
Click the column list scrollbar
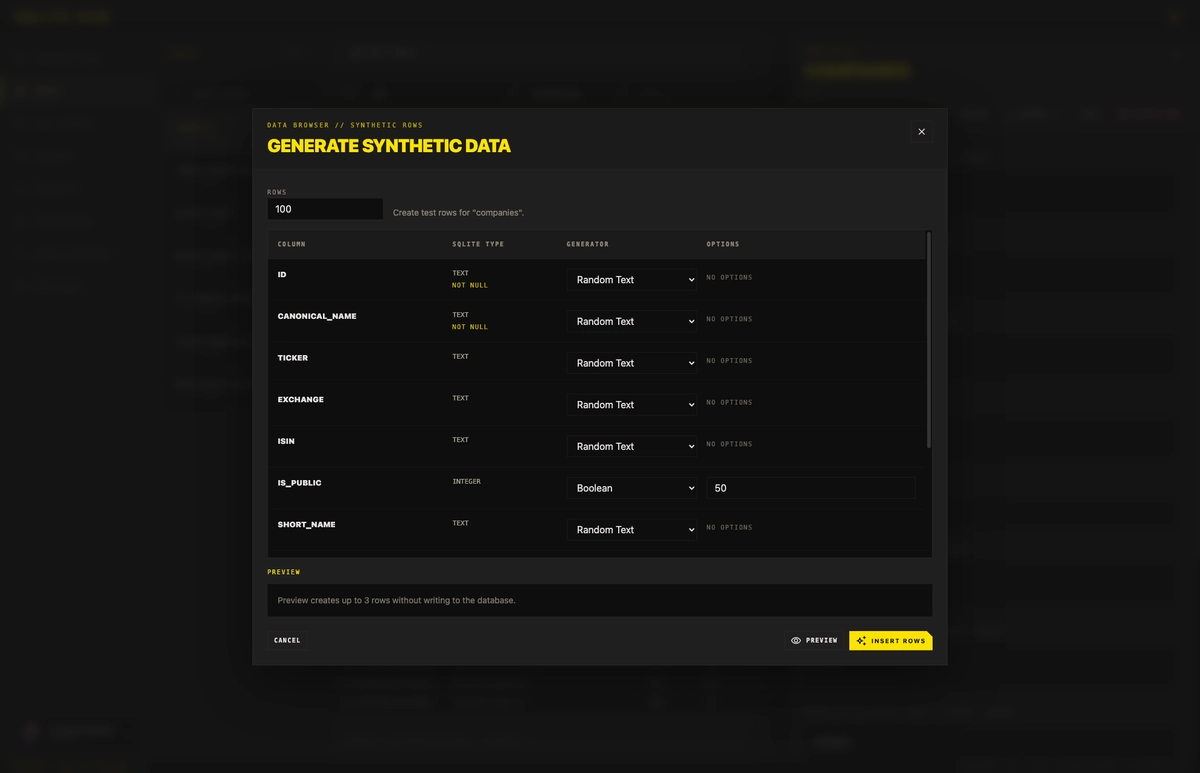(929, 339)
